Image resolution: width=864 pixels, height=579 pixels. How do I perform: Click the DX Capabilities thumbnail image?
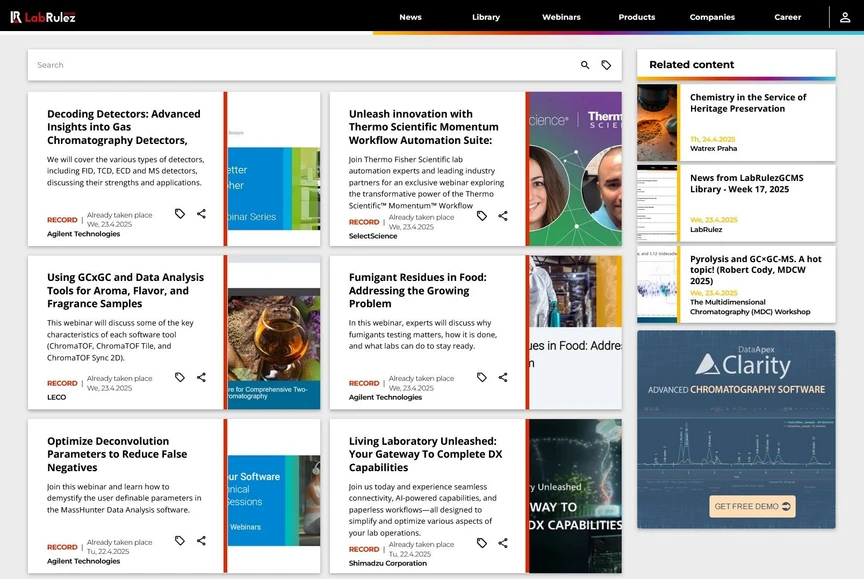pyautogui.click(x=575, y=496)
